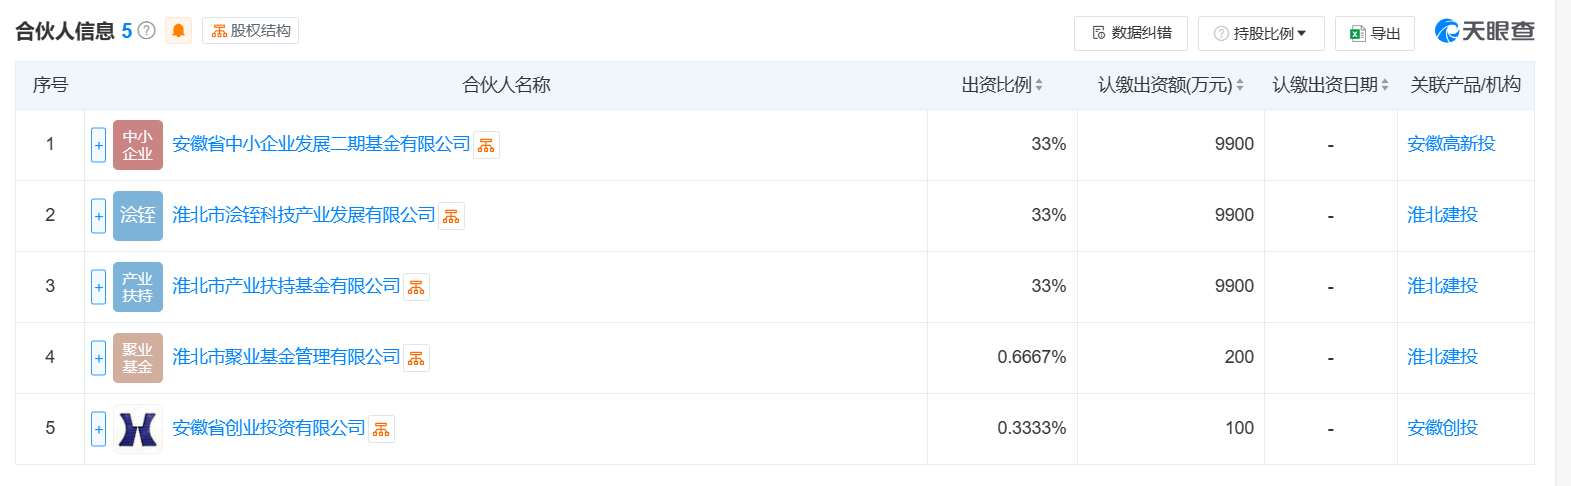This screenshot has height=486, width=1571.
Task: Click the 股权结构 button
Action: click(x=250, y=31)
